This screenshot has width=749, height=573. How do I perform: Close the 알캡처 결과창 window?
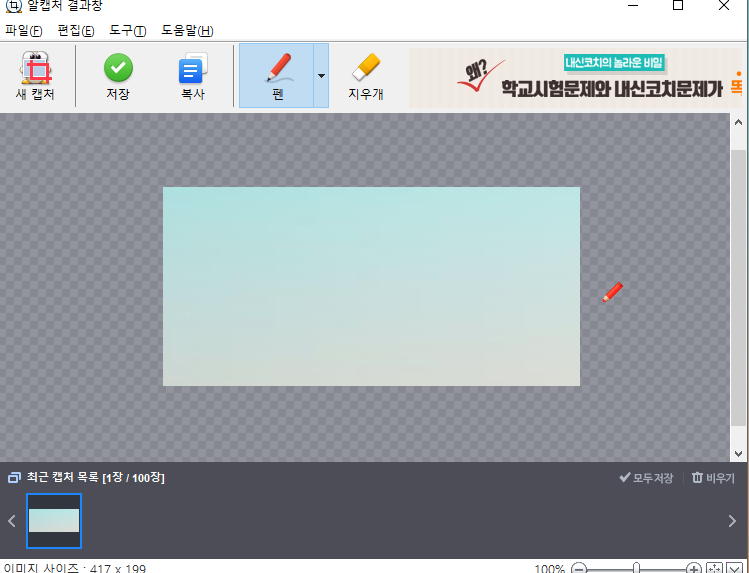point(724,6)
